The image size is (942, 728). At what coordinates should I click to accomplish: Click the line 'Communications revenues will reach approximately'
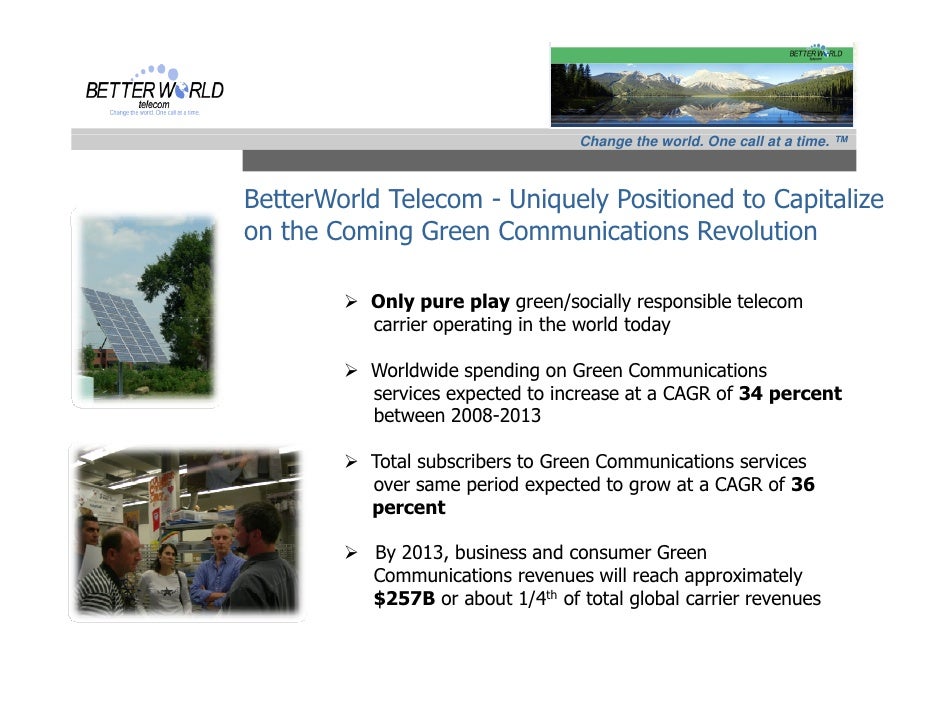tap(588, 575)
